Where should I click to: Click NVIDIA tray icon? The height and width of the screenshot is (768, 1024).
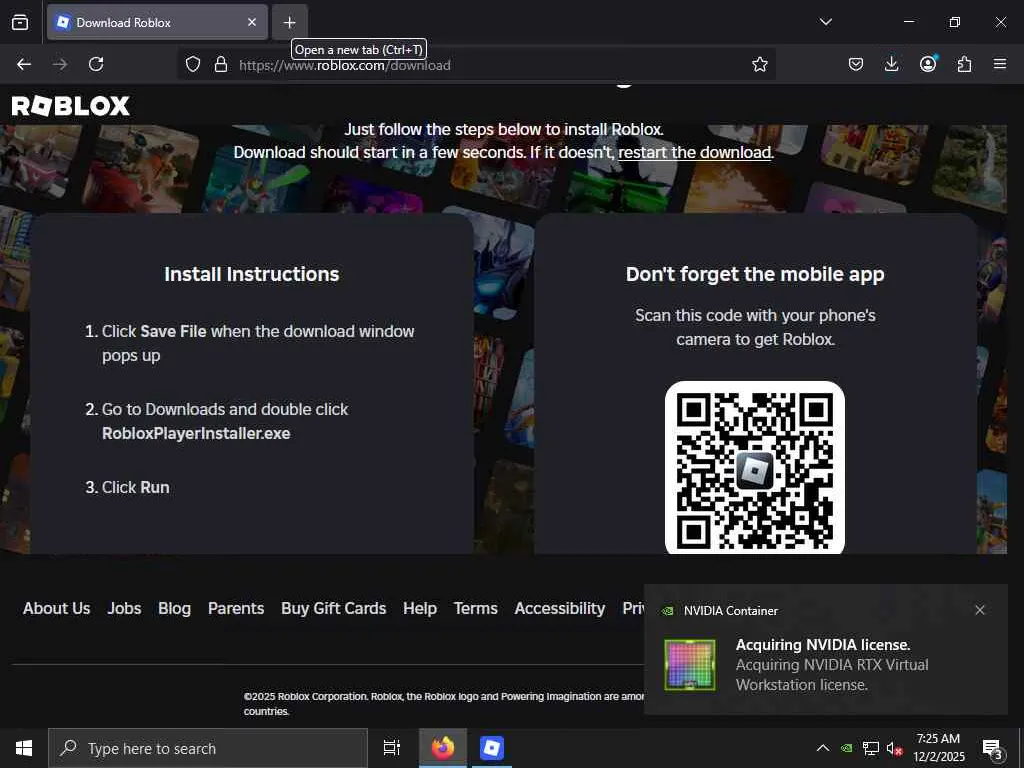846,748
